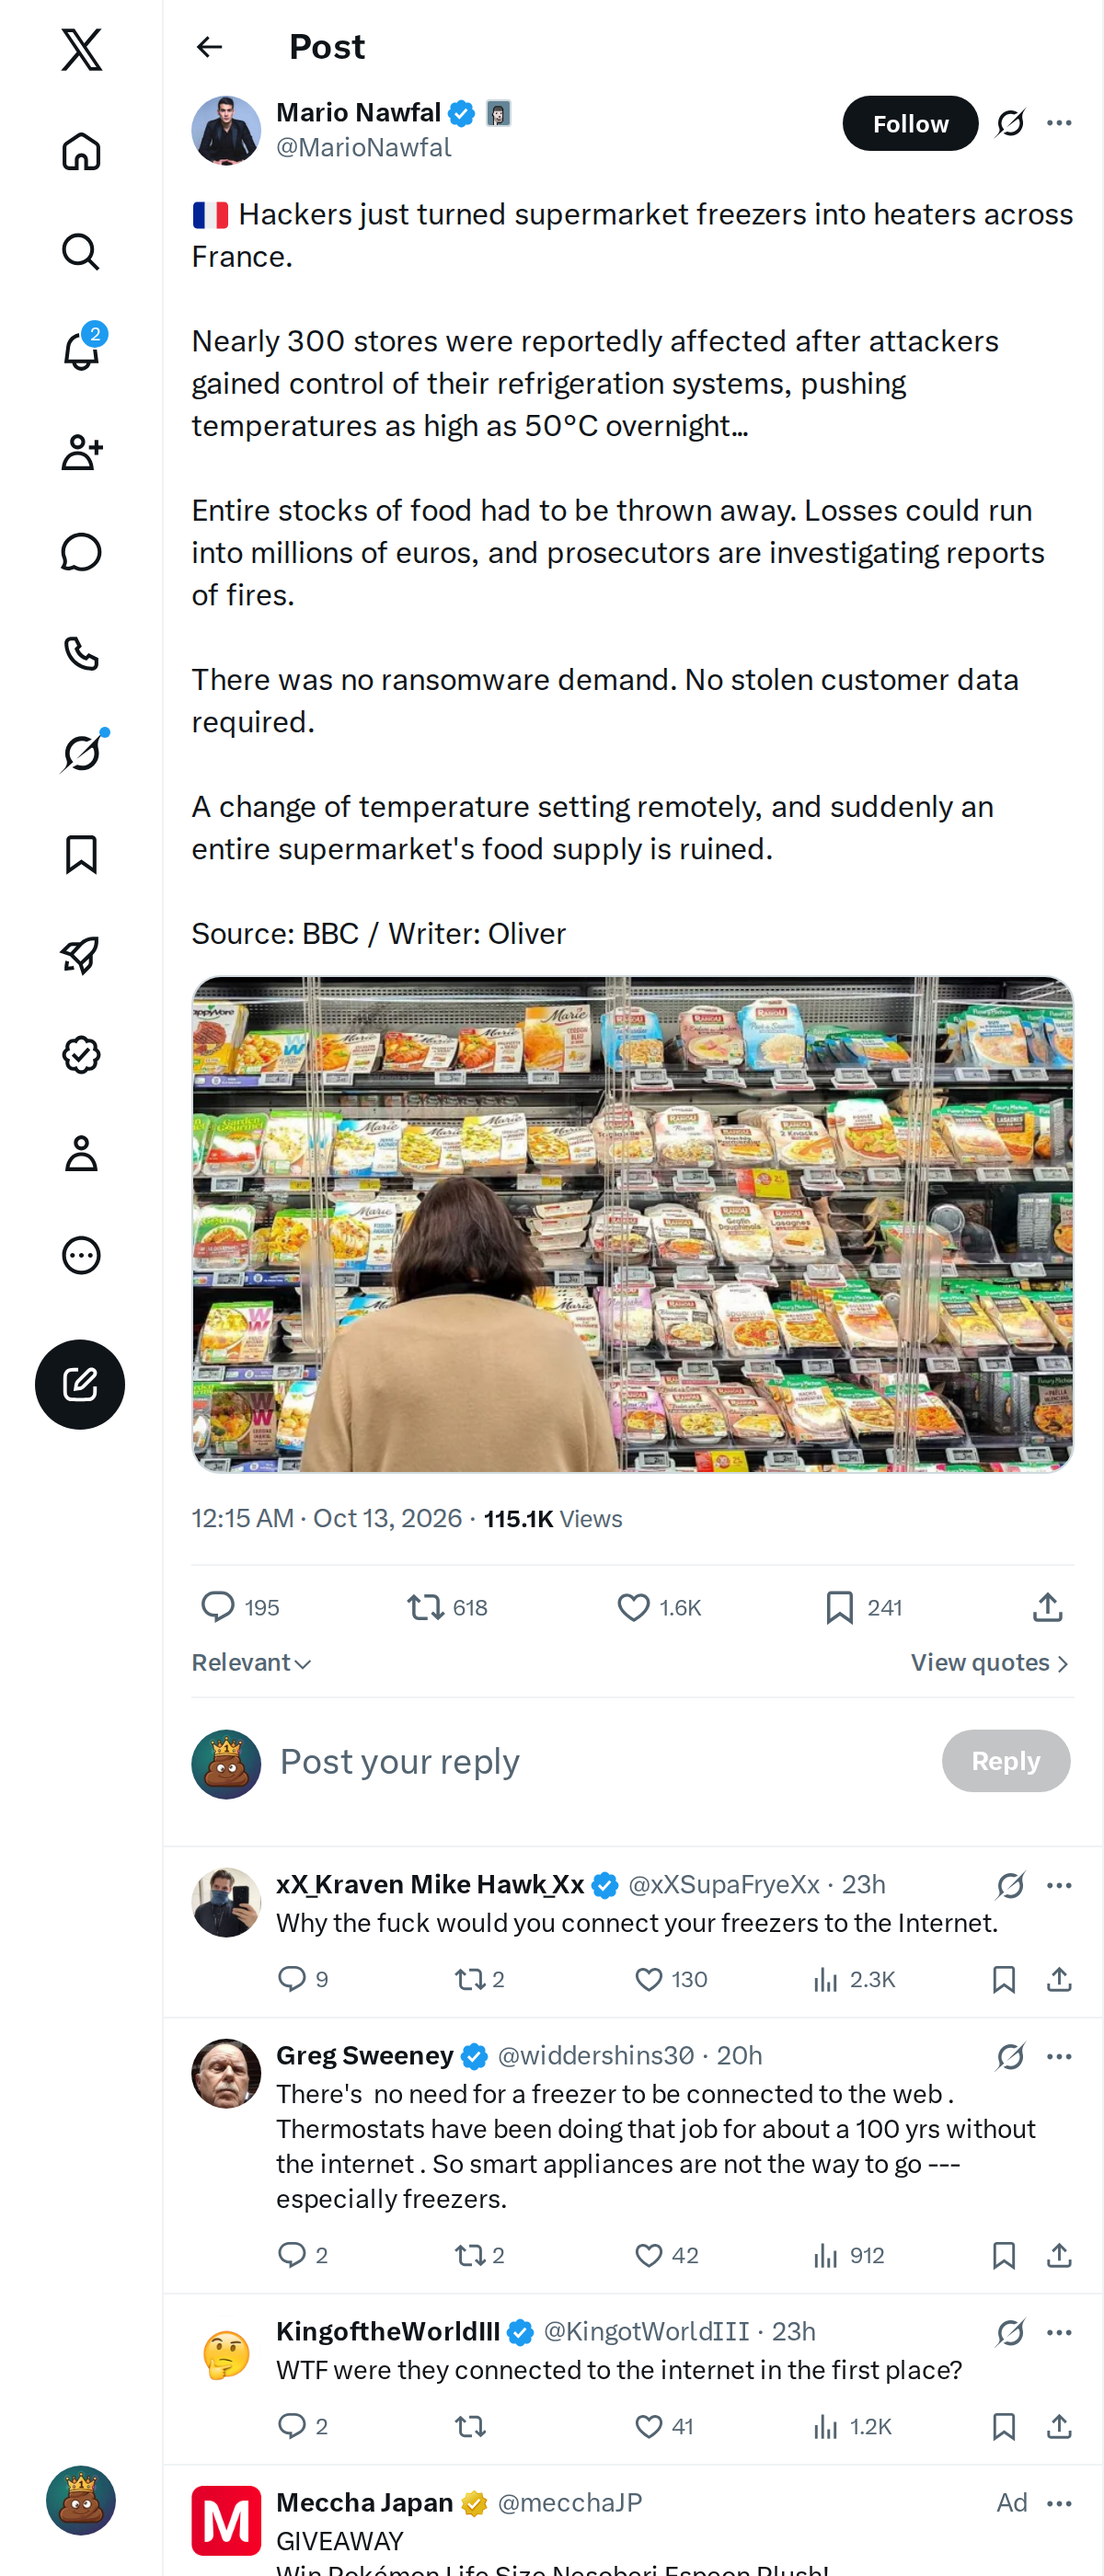This screenshot has width=1104, height=2576.
Task: Open Grok icon in left sidebar
Action: tap(81, 752)
